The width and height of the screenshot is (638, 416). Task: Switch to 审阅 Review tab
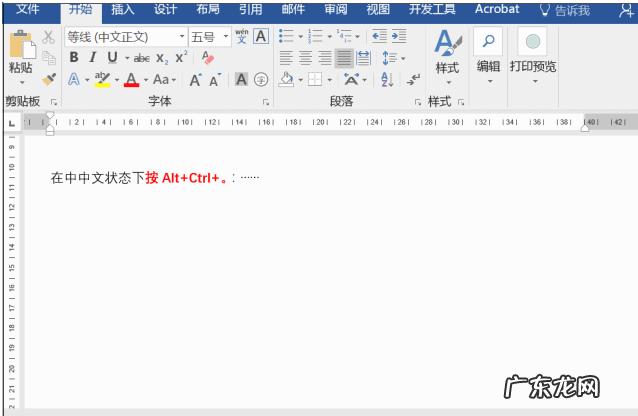[x=336, y=9]
